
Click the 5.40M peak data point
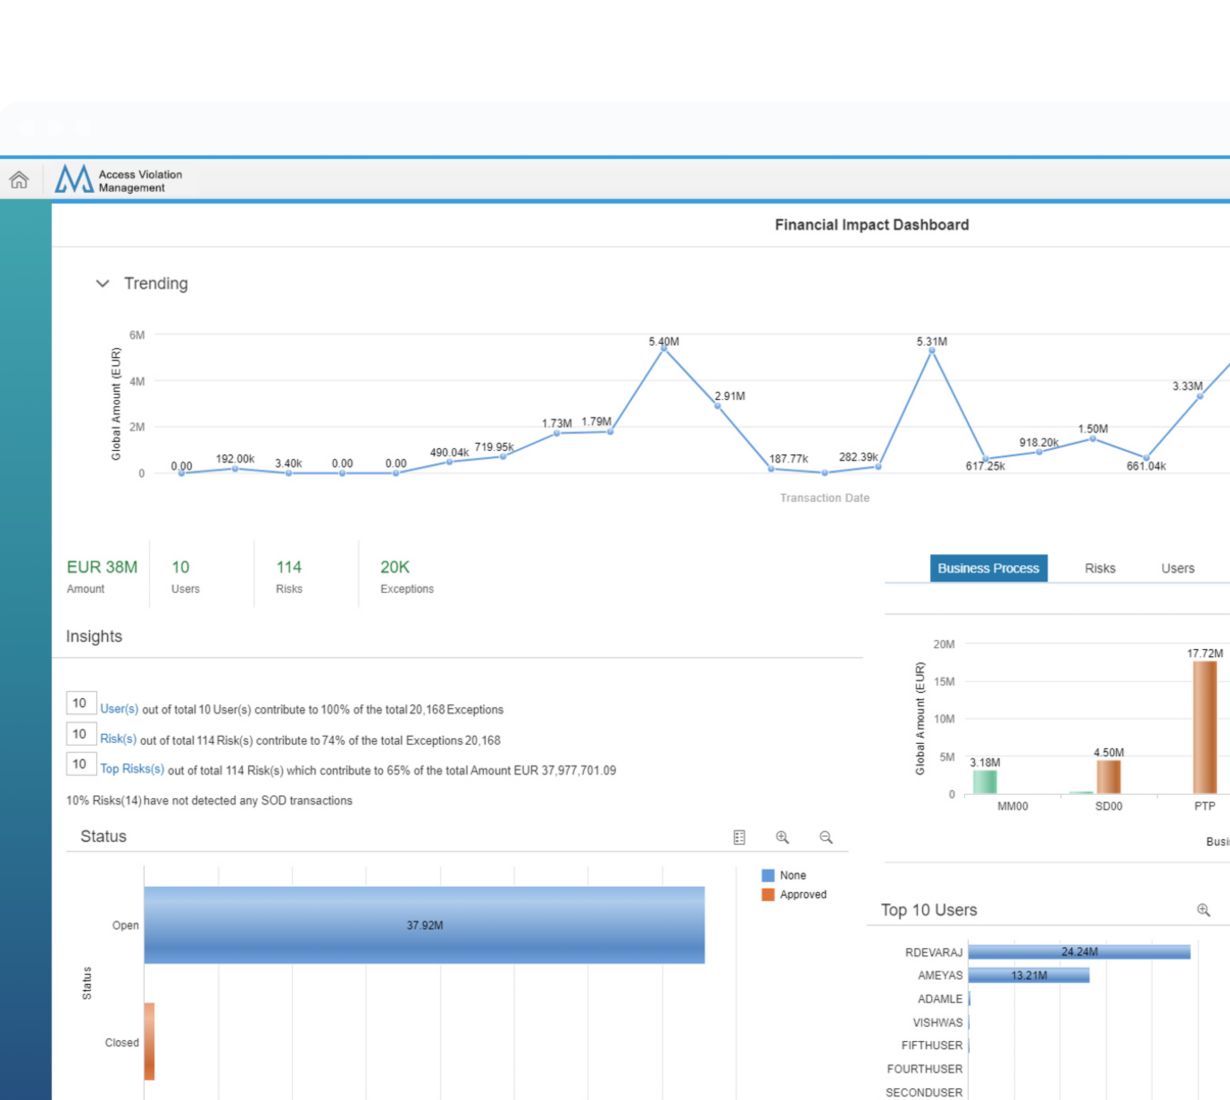coord(664,348)
